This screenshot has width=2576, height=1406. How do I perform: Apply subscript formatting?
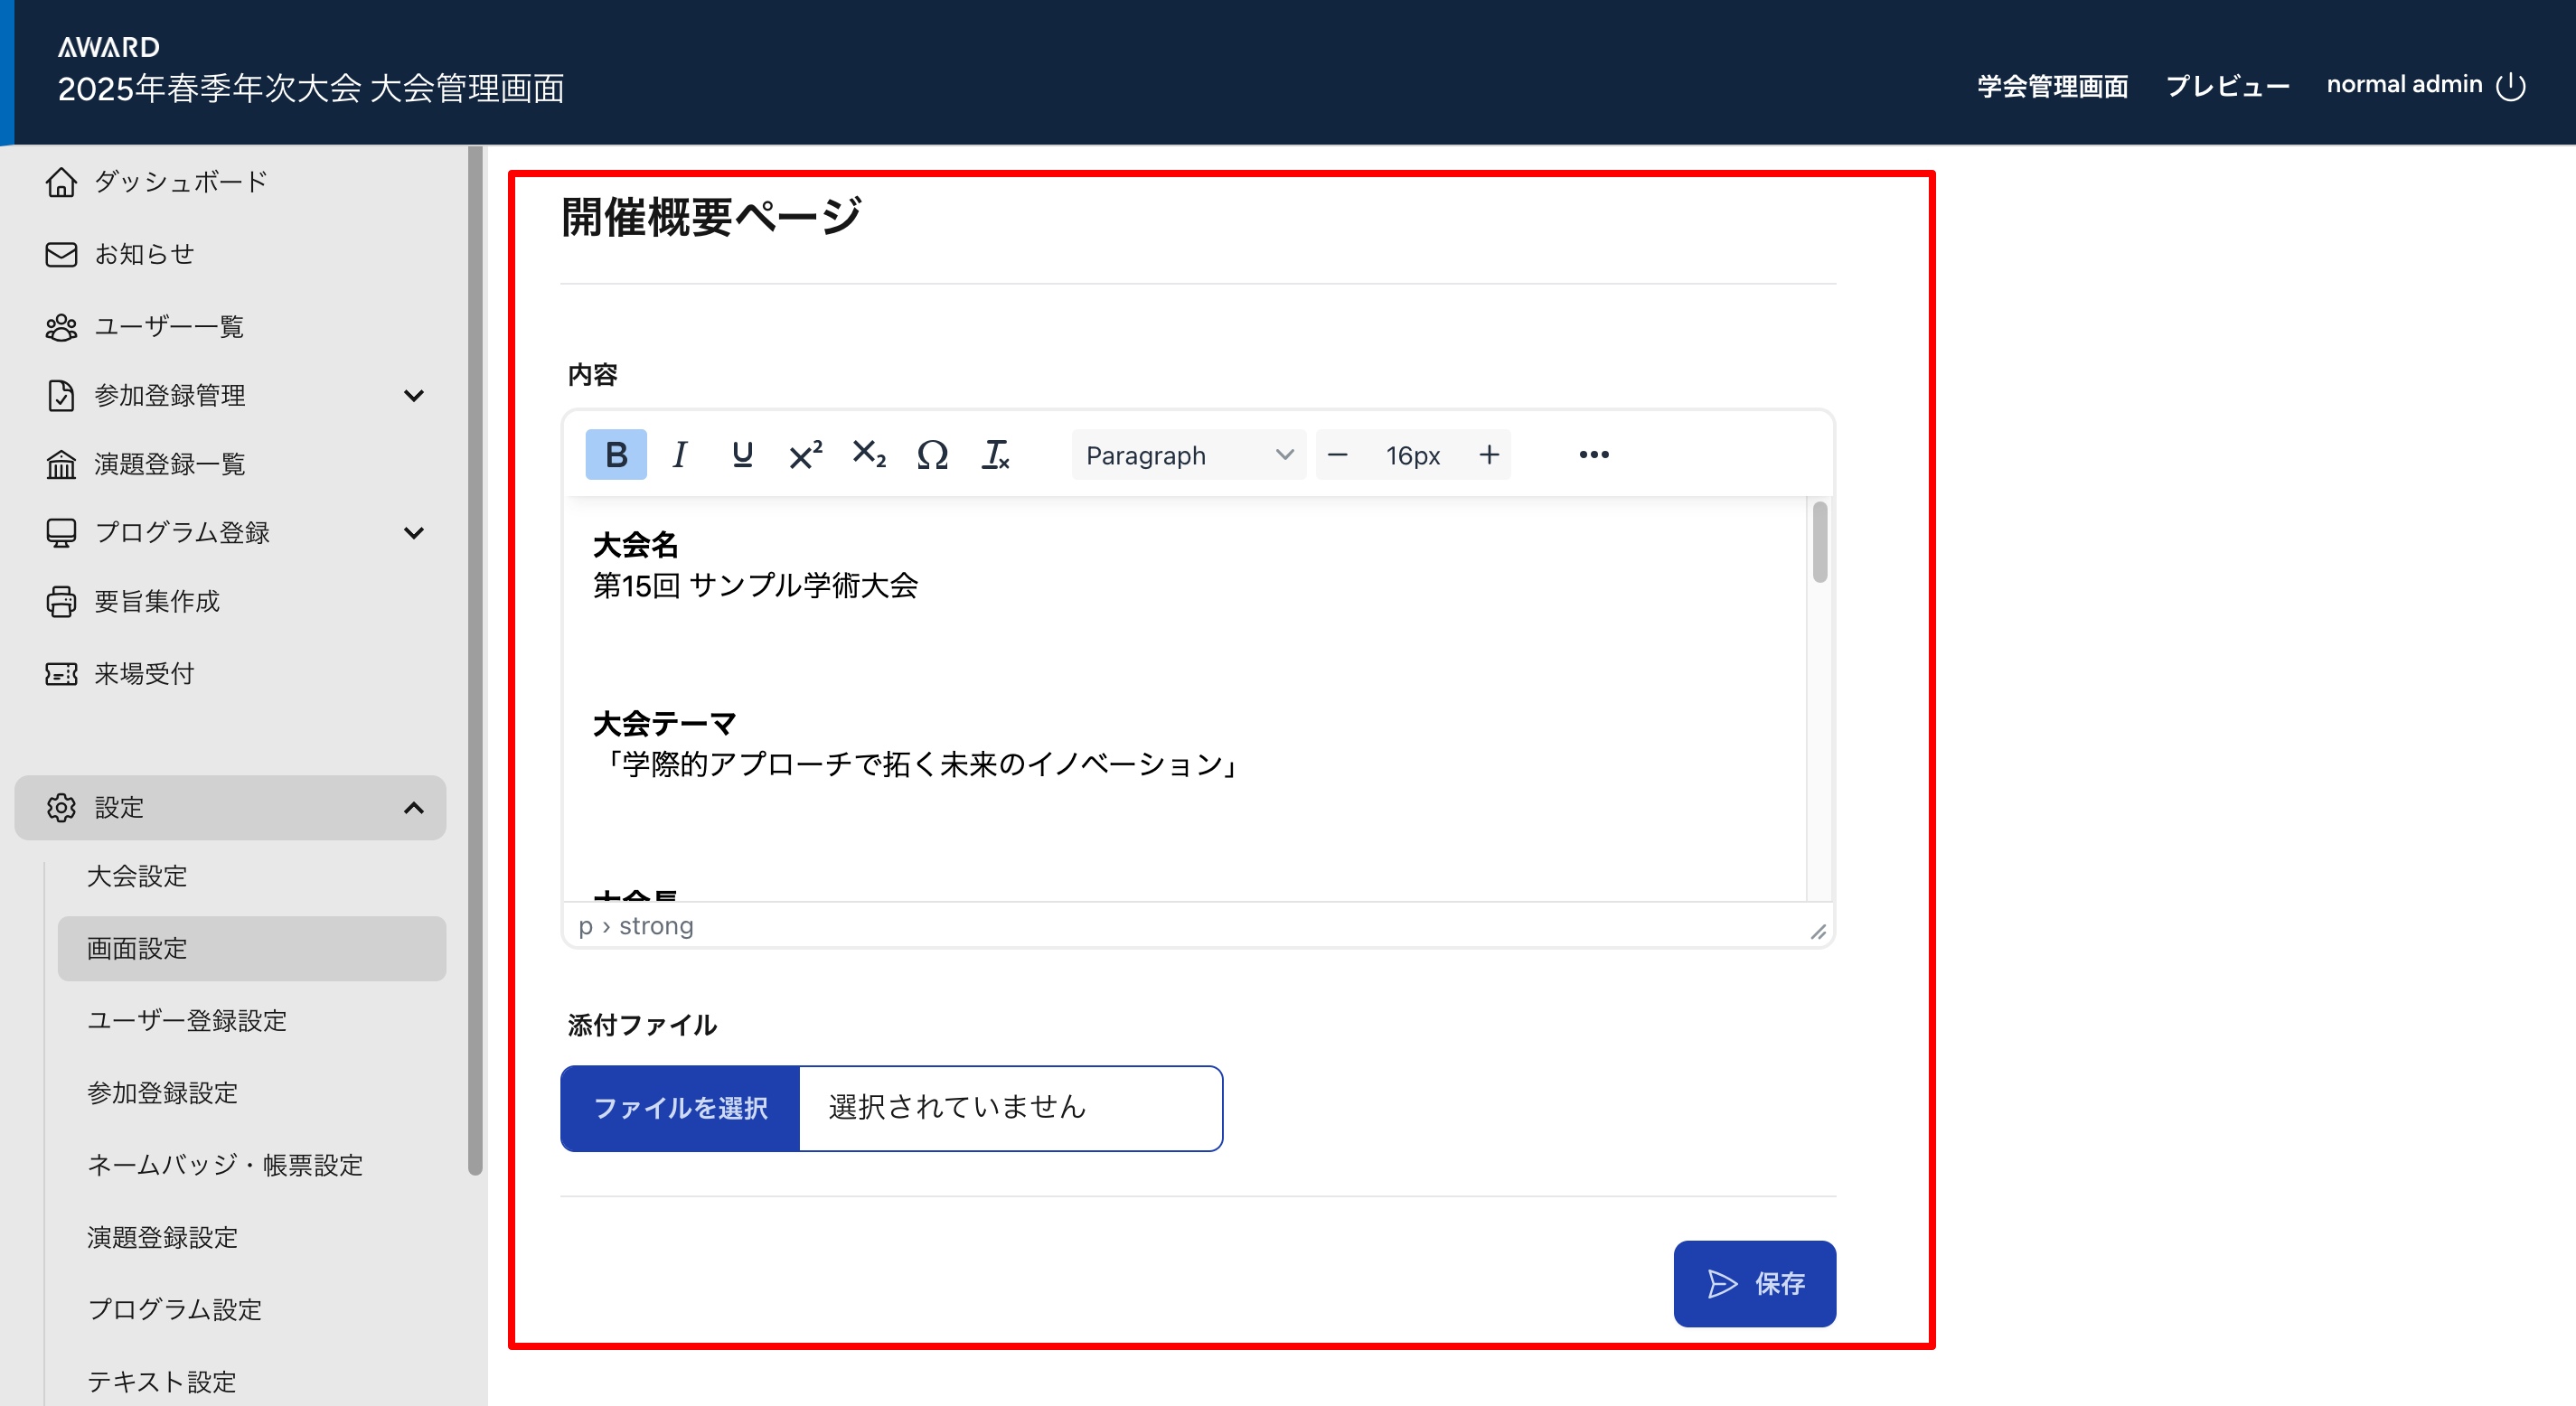click(x=868, y=455)
